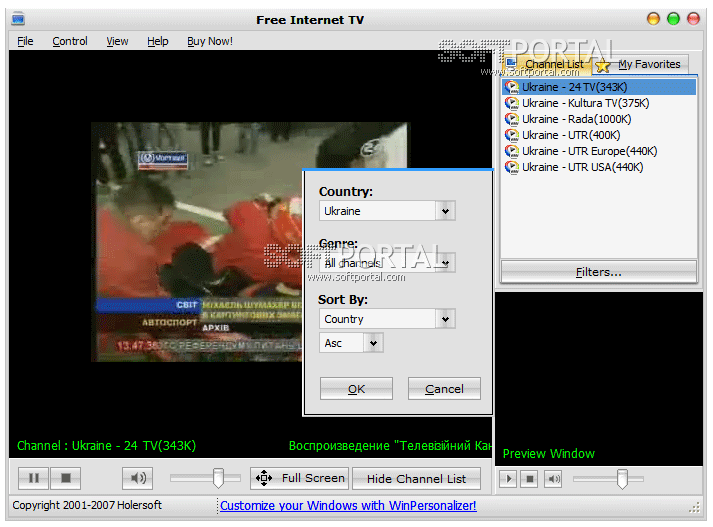The image size is (713, 527).
Task: Open the WinPersonalizer customize link
Action: 348,506
